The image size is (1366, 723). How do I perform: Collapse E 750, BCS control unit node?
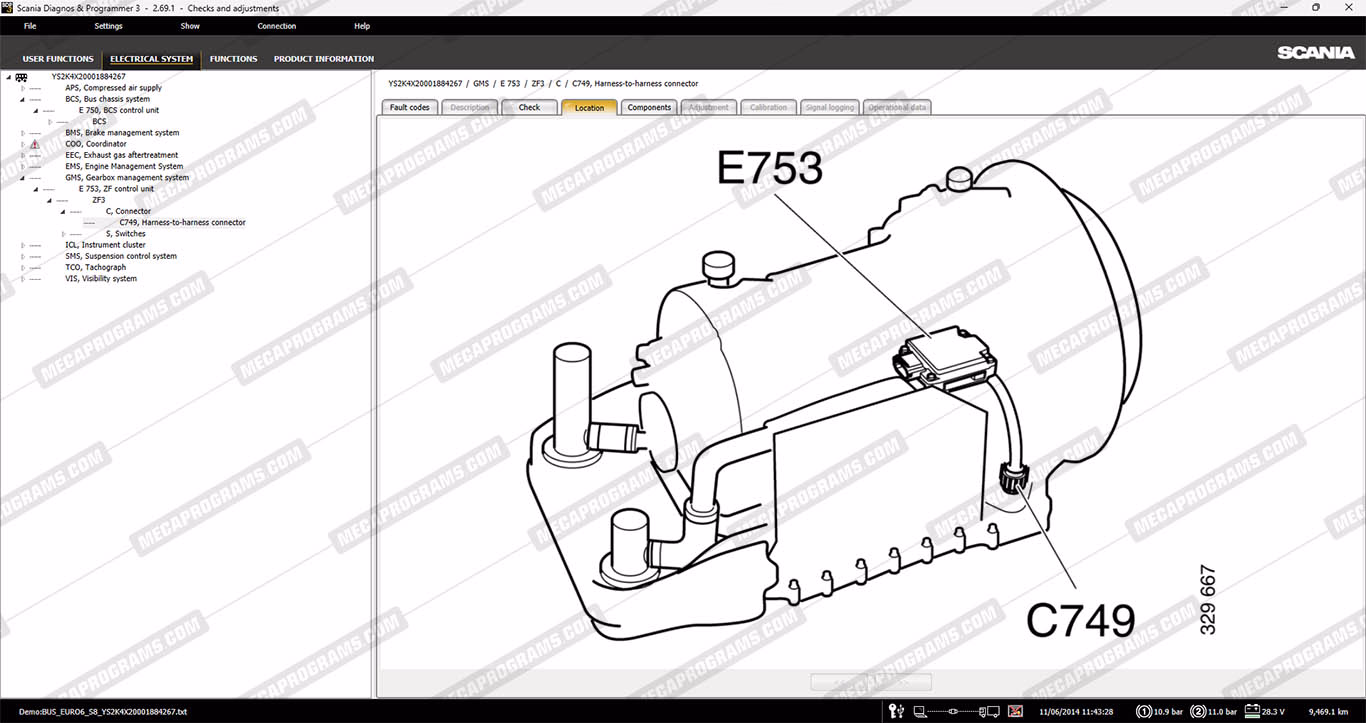(35, 110)
